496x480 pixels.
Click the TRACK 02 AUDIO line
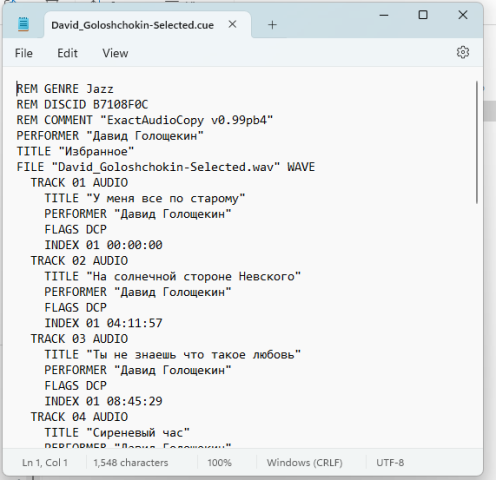point(79,261)
